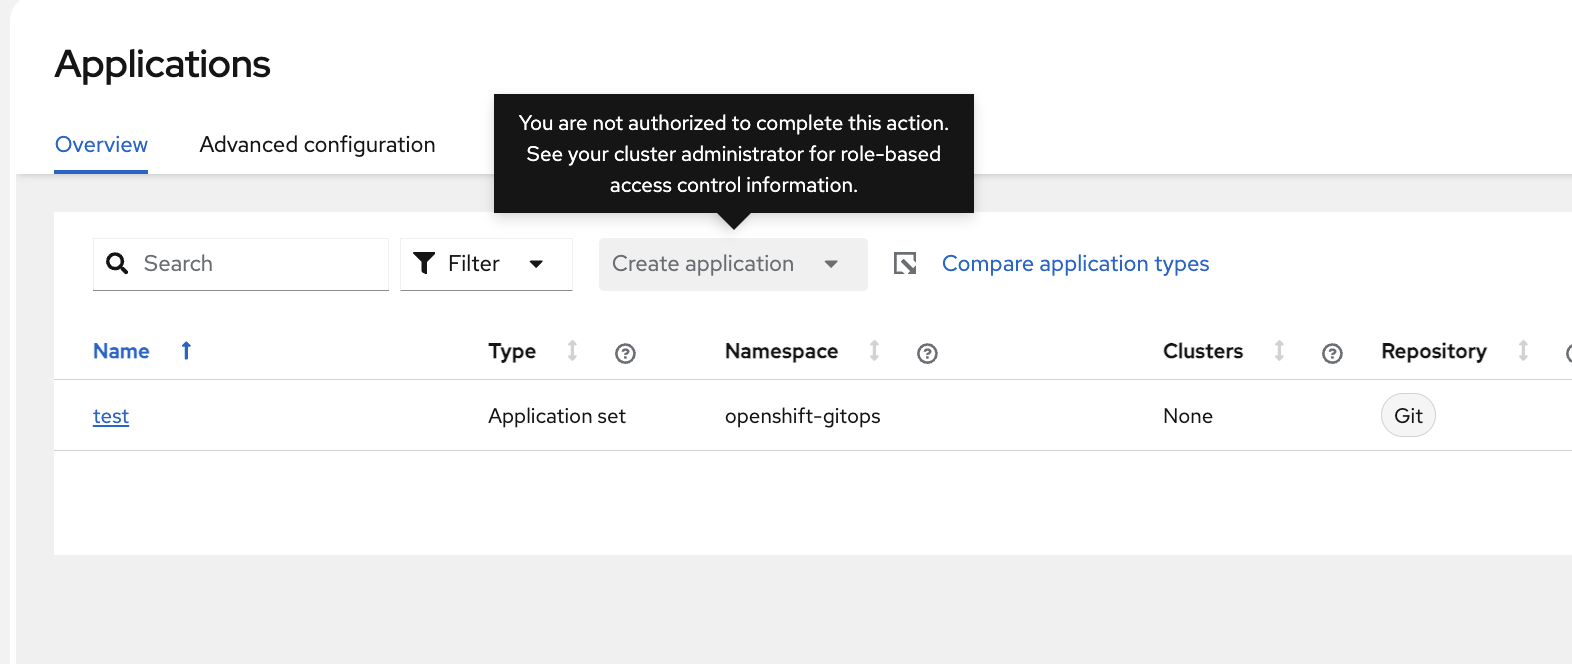
Task: Switch to the Advanced configuration tab
Action: [317, 145]
